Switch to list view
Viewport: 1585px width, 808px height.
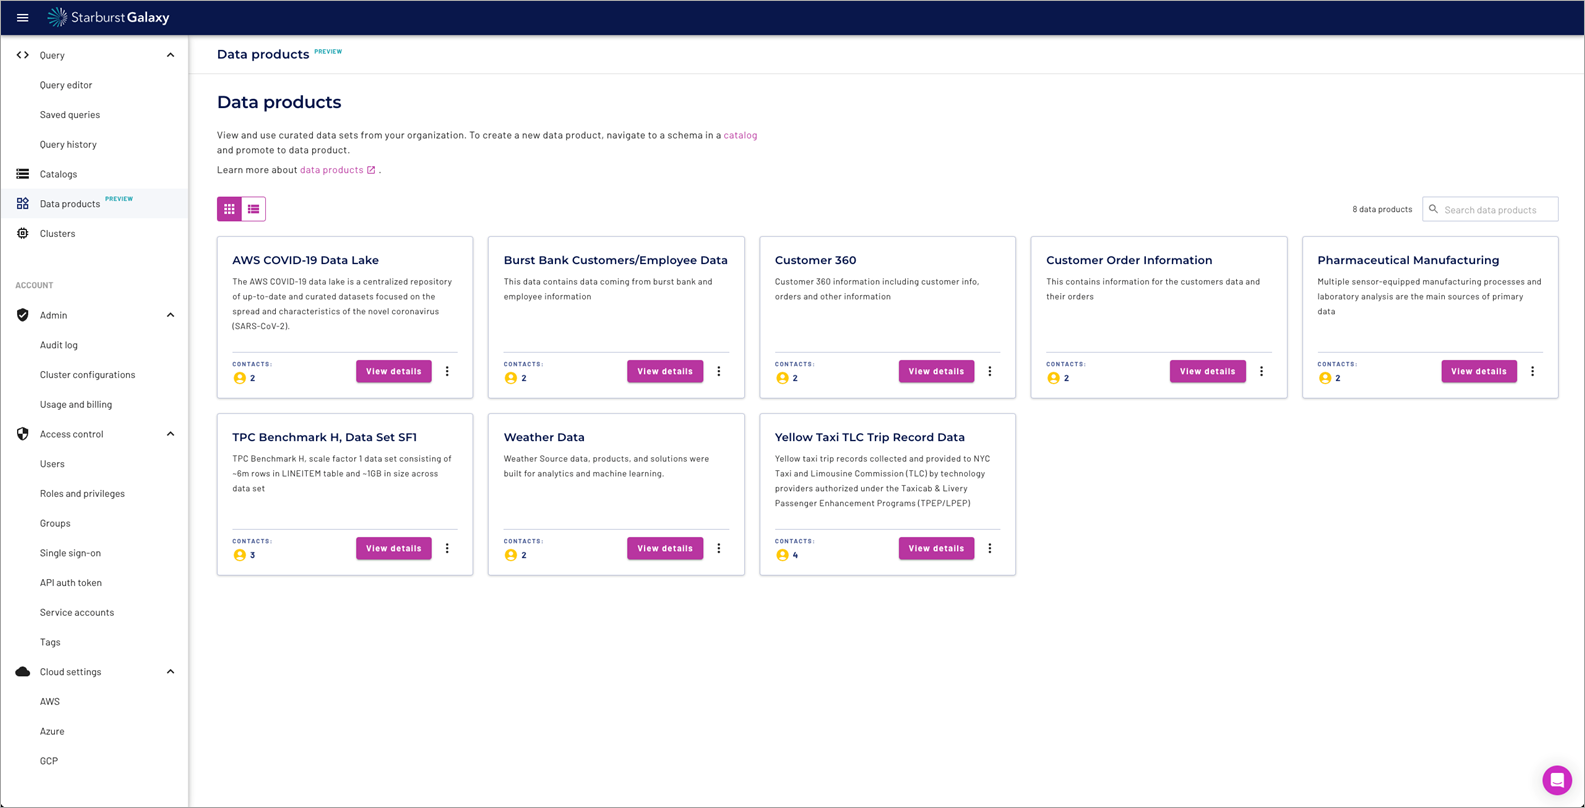[x=254, y=209]
